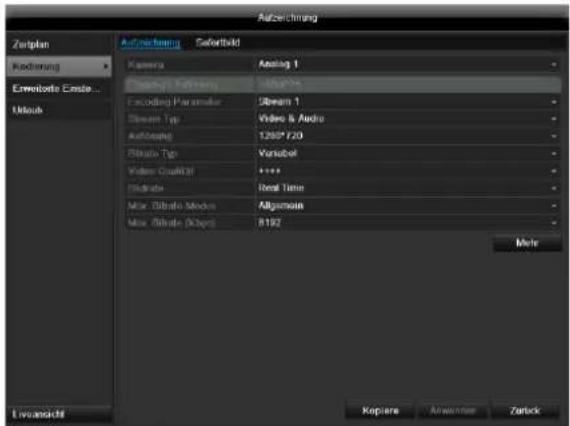Open the Bildrate dropdown showing Real Time
Viewport: 570px width, 426px height.
click(408, 188)
